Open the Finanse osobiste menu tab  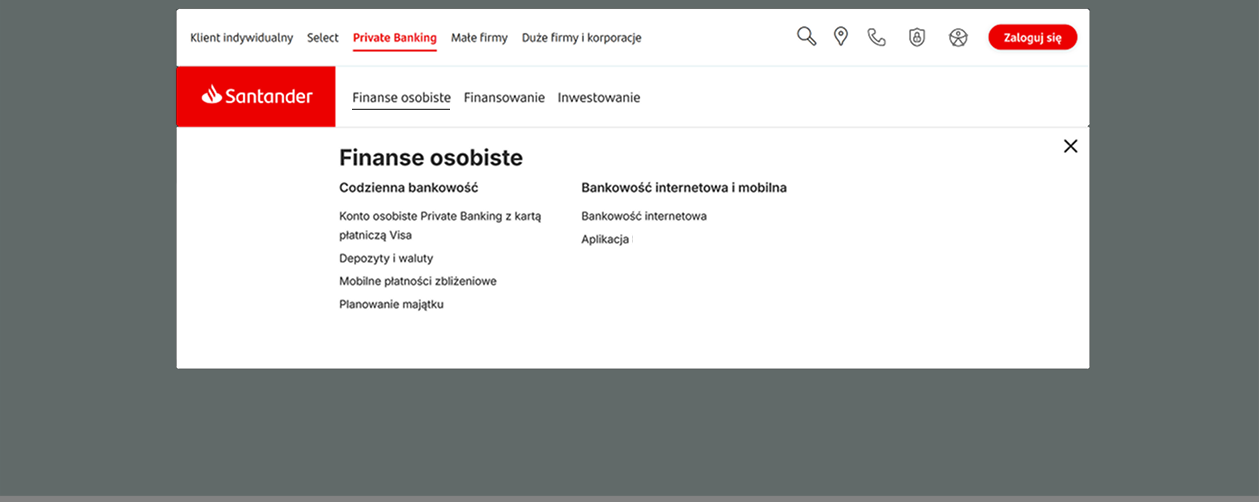click(401, 98)
